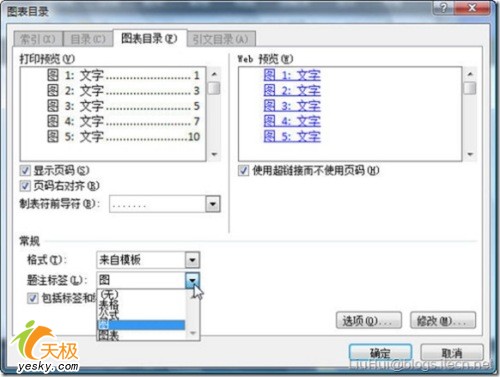Click the 题注标签 field showing 图
Screen dimensions: 500x377
coord(141,280)
